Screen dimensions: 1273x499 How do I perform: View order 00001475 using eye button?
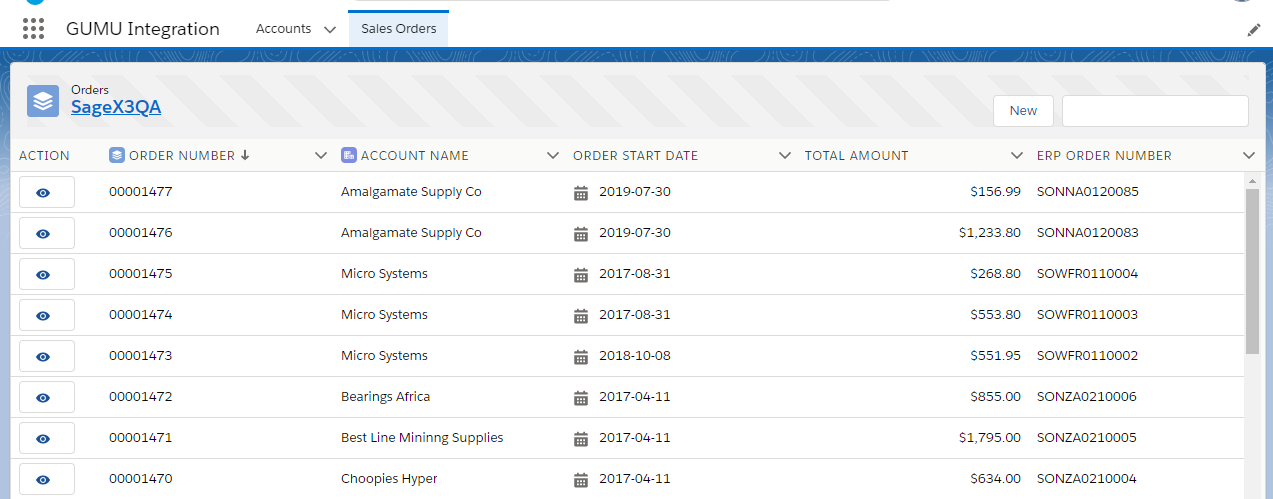click(46, 274)
